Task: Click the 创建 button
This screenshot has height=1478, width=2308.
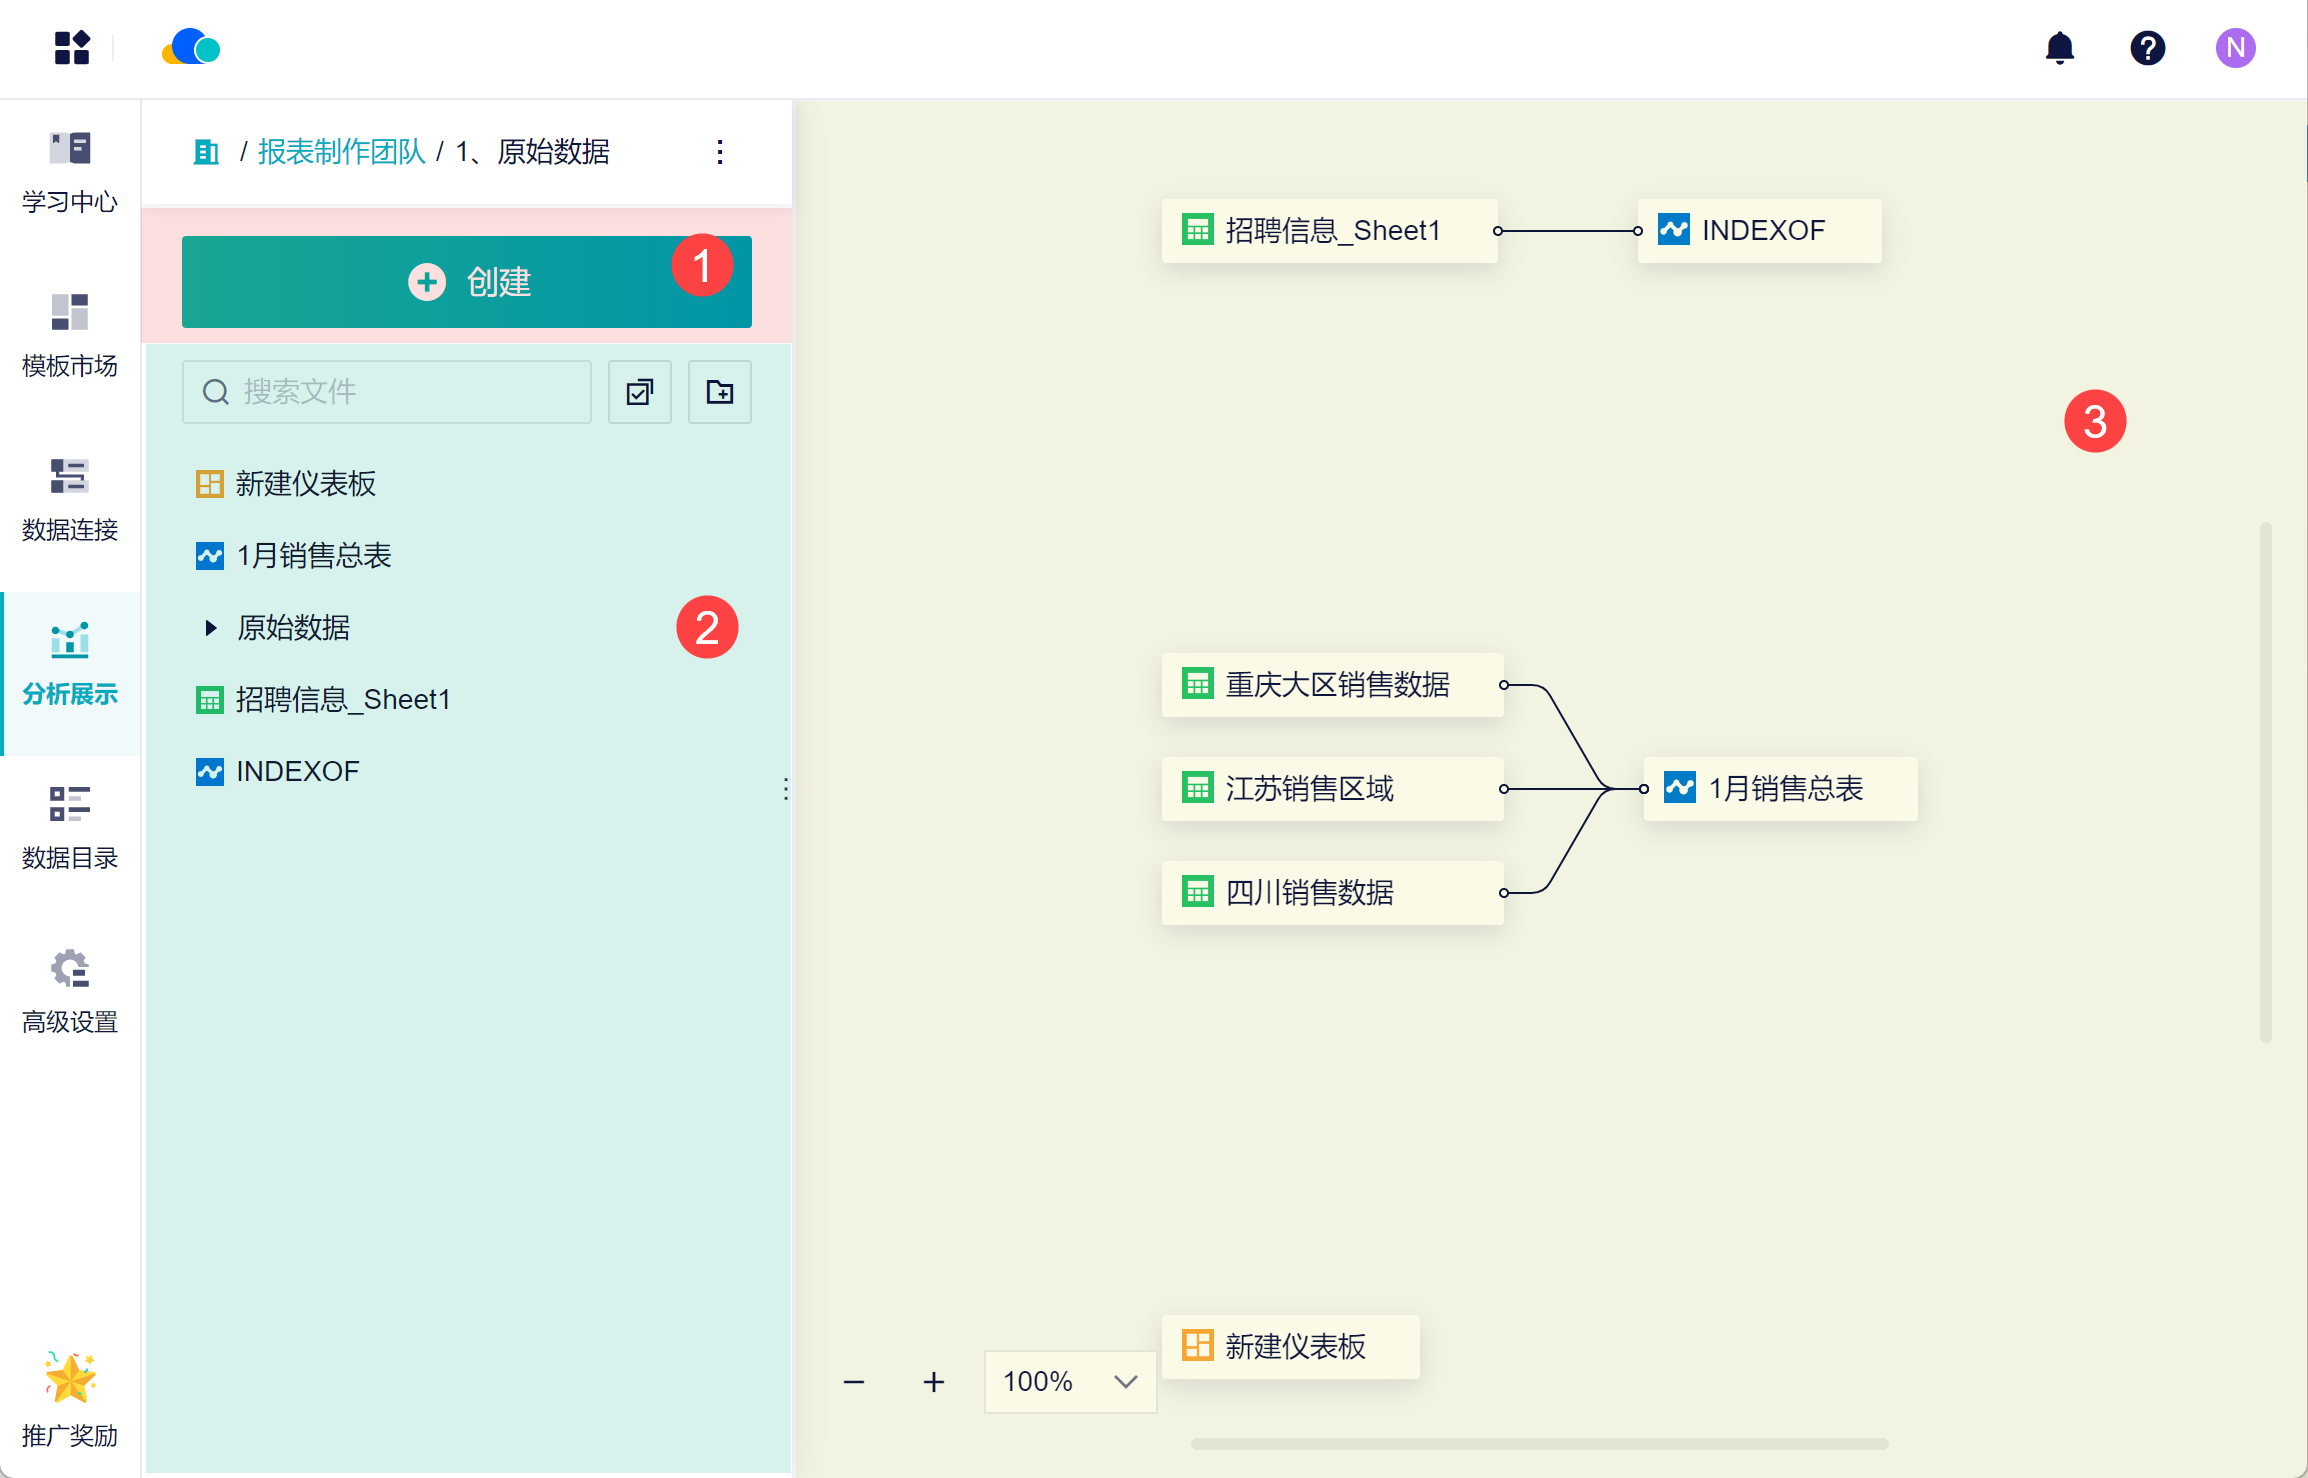Action: tap(466, 282)
